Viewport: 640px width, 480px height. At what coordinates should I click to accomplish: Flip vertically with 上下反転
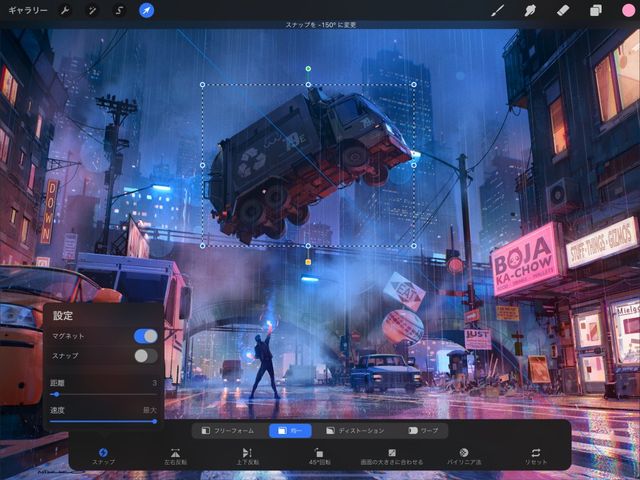[247, 456]
